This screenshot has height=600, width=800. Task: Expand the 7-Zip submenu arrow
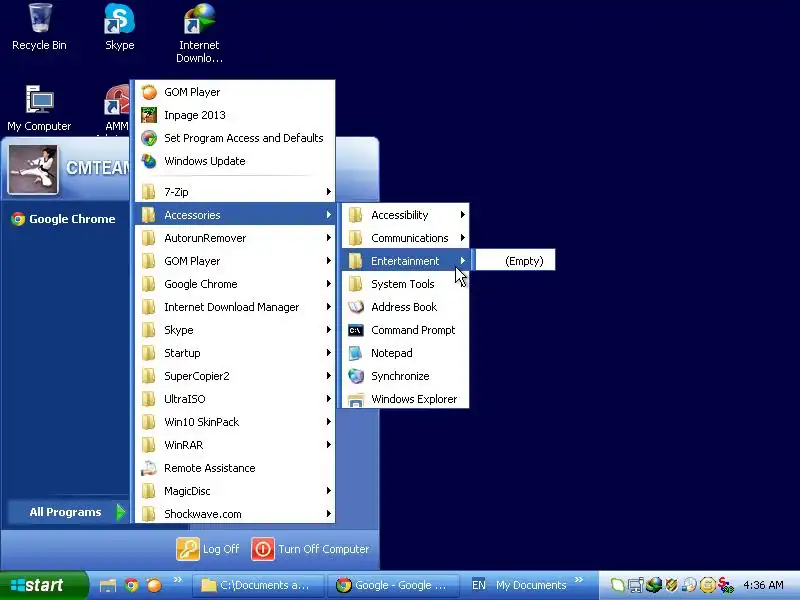(329, 192)
